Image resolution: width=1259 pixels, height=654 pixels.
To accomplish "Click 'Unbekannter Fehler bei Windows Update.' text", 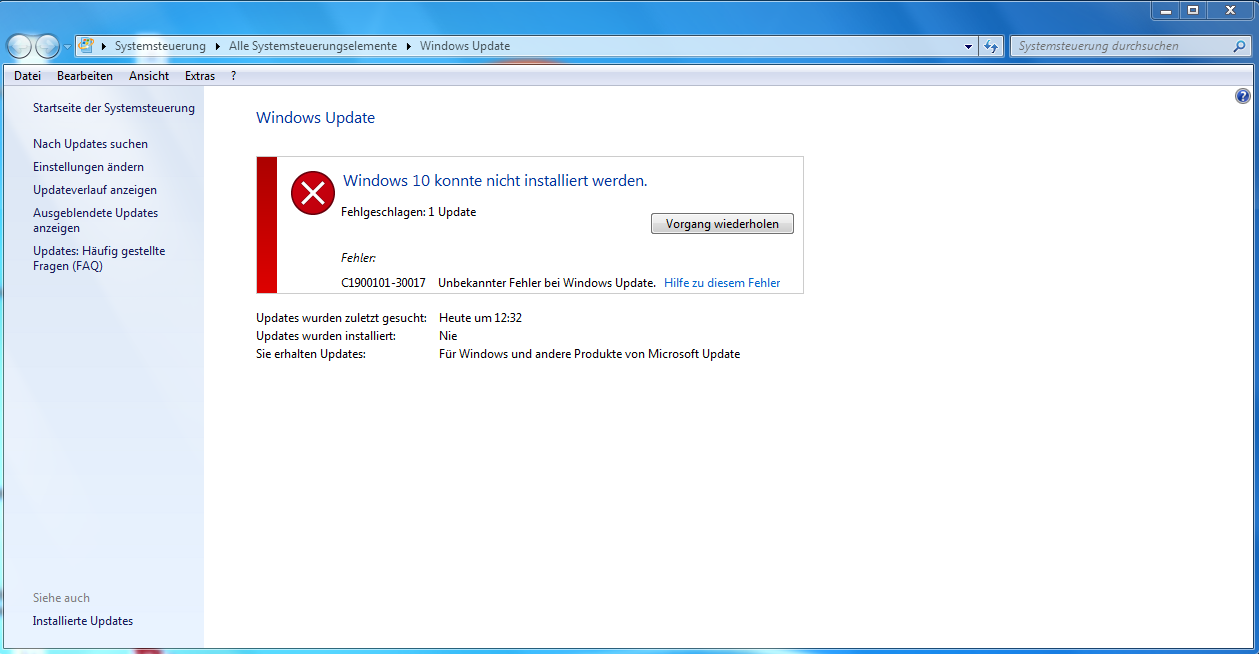I will (547, 283).
